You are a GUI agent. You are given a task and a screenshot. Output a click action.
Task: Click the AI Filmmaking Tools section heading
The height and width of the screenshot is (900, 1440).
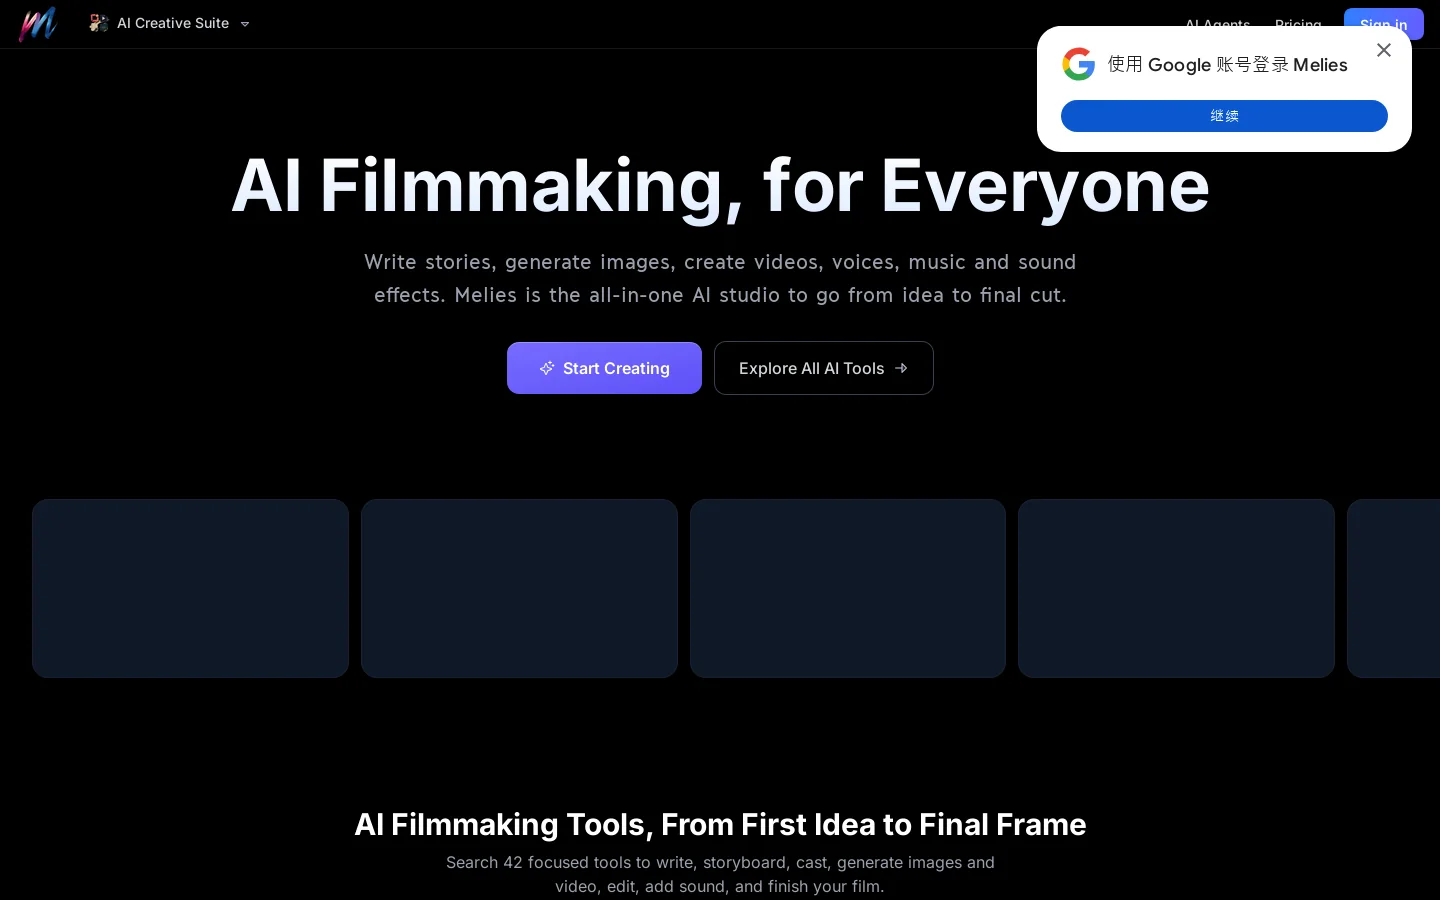(720, 824)
